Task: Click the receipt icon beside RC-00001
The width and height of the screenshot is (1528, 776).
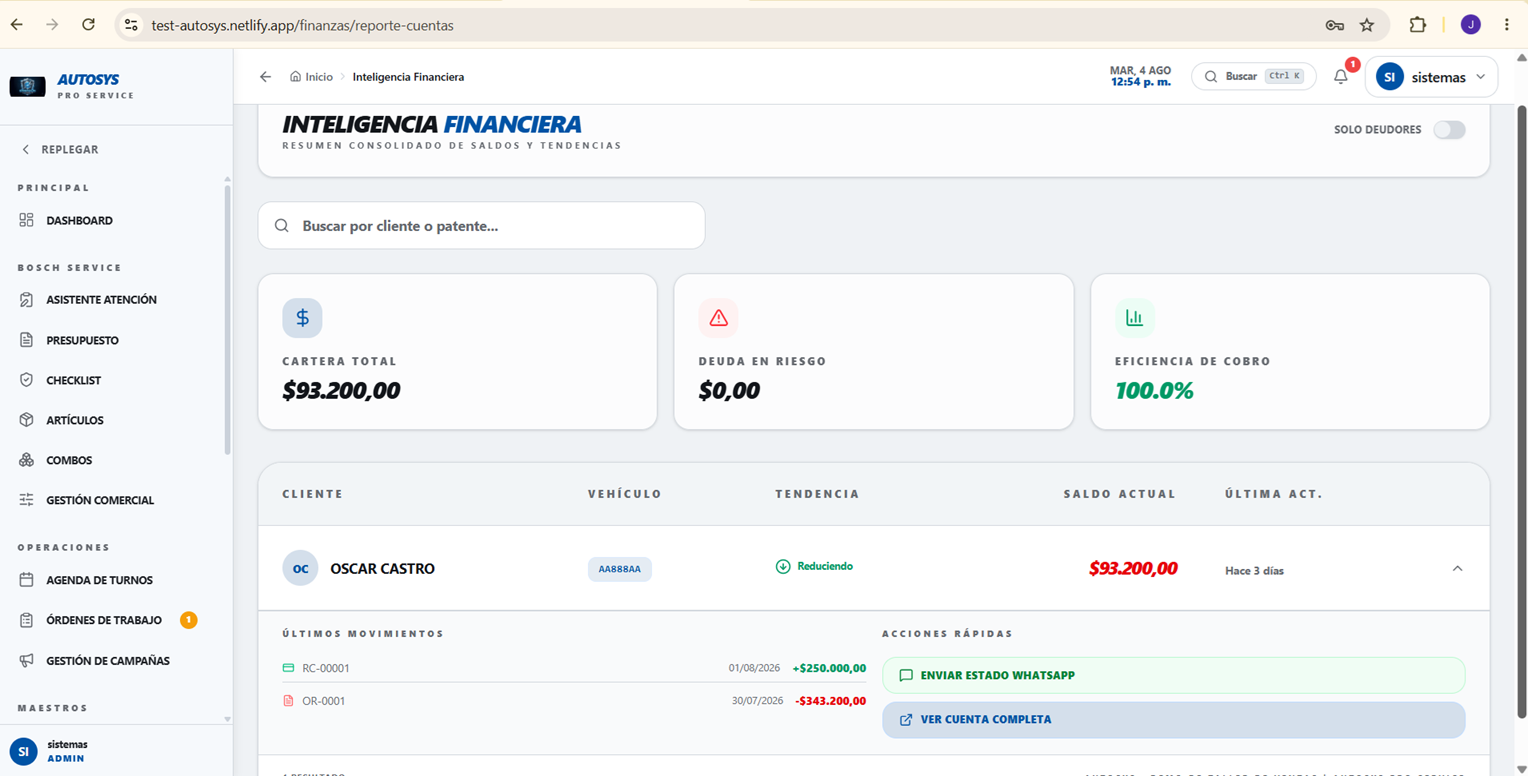Action: tap(289, 668)
